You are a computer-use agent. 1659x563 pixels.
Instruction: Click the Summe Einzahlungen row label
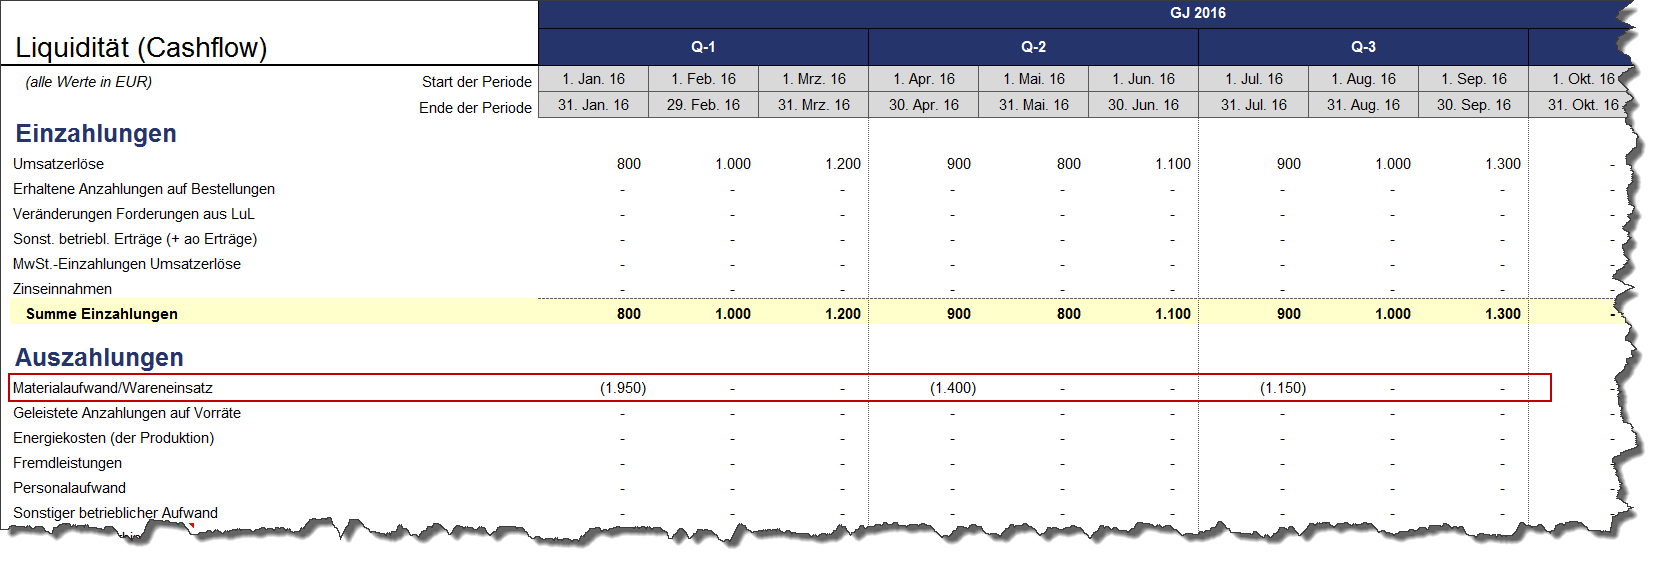pyautogui.click(x=101, y=314)
